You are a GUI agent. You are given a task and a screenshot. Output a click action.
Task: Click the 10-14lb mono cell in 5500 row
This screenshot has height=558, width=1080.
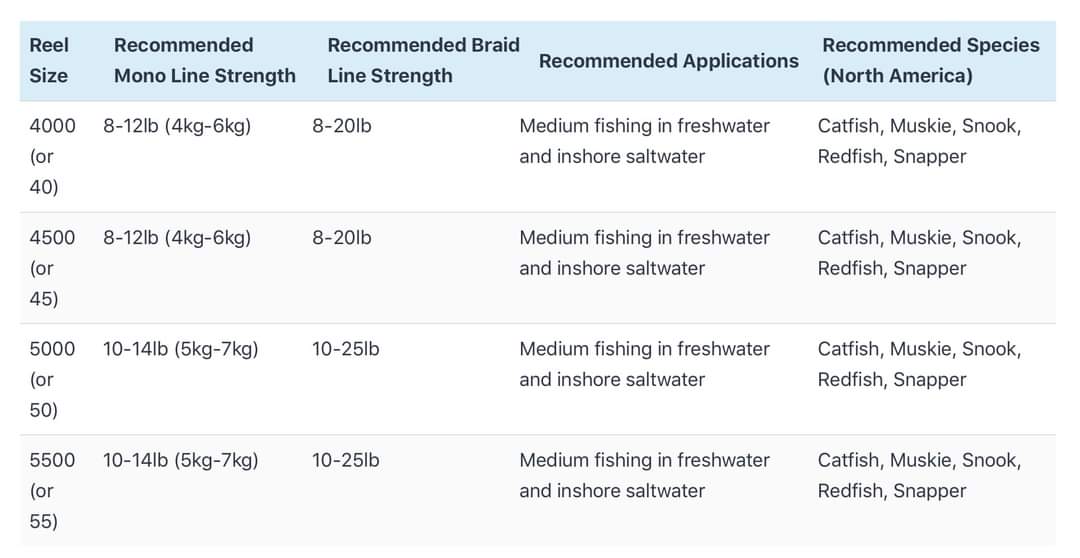click(x=180, y=461)
